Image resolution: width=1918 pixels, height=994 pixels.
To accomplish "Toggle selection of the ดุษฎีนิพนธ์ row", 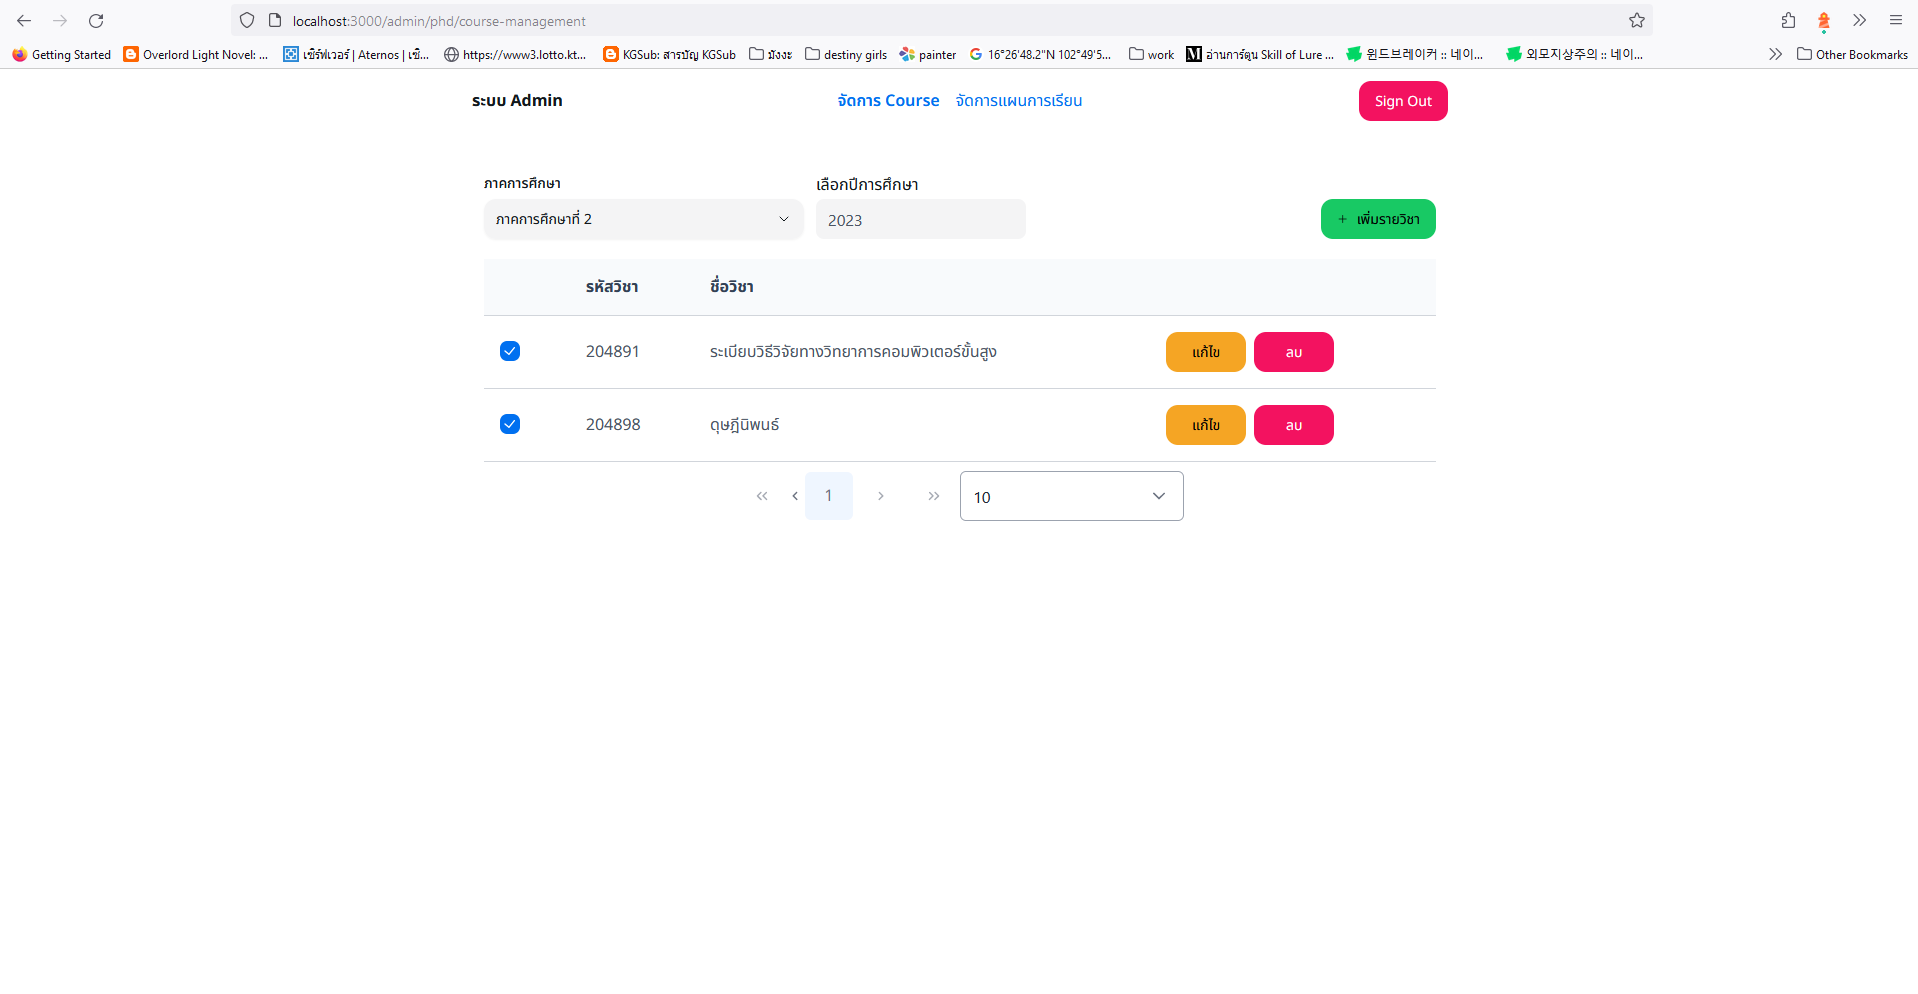I will [510, 424].
